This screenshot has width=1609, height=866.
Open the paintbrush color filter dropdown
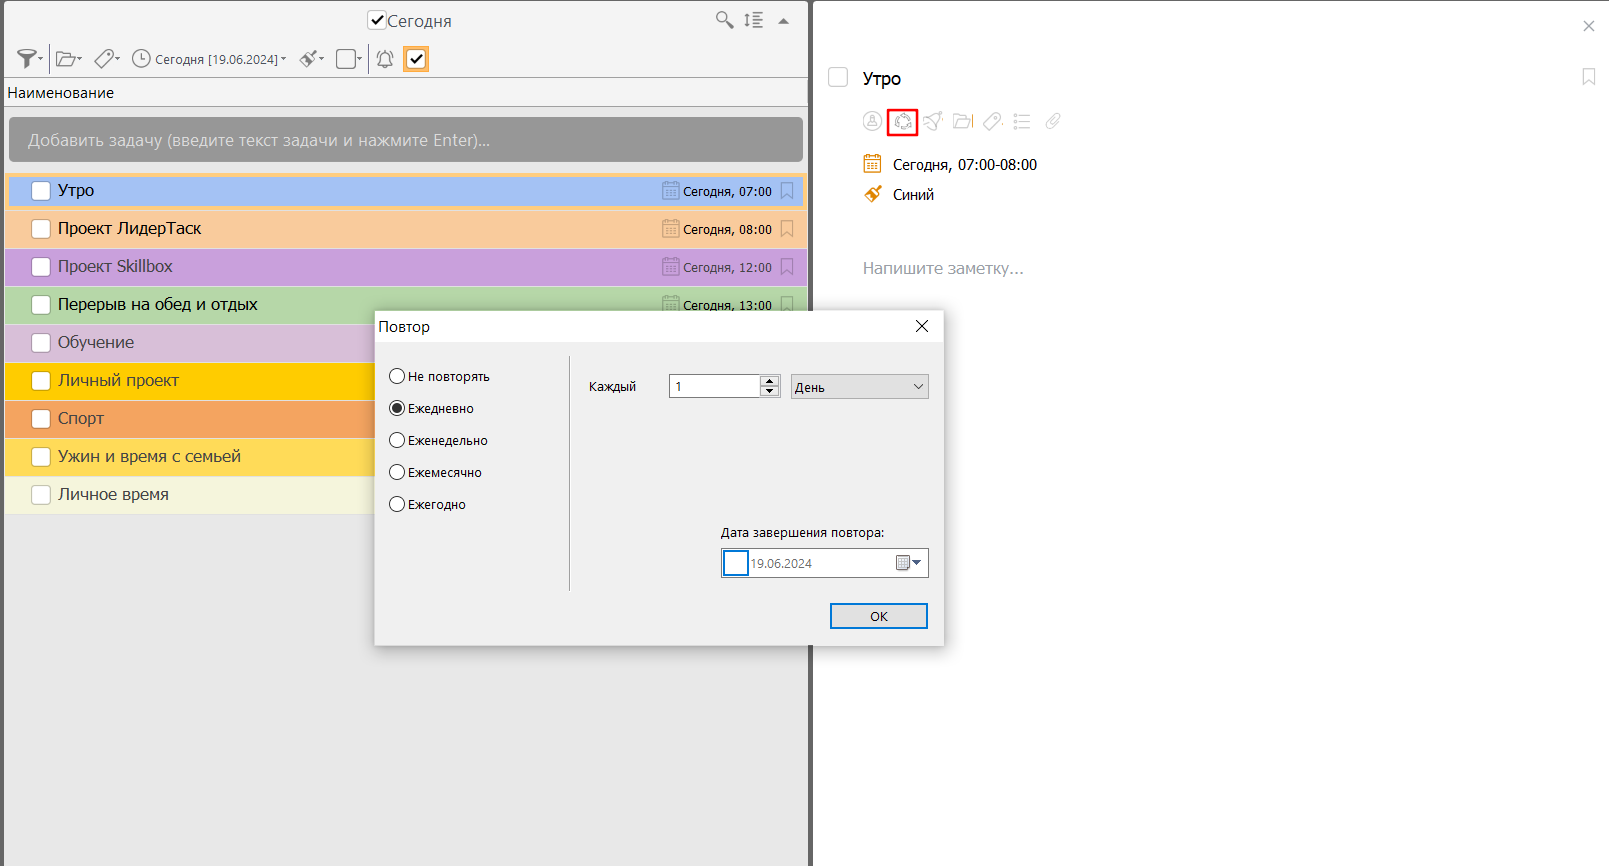[x=312, y=59]
